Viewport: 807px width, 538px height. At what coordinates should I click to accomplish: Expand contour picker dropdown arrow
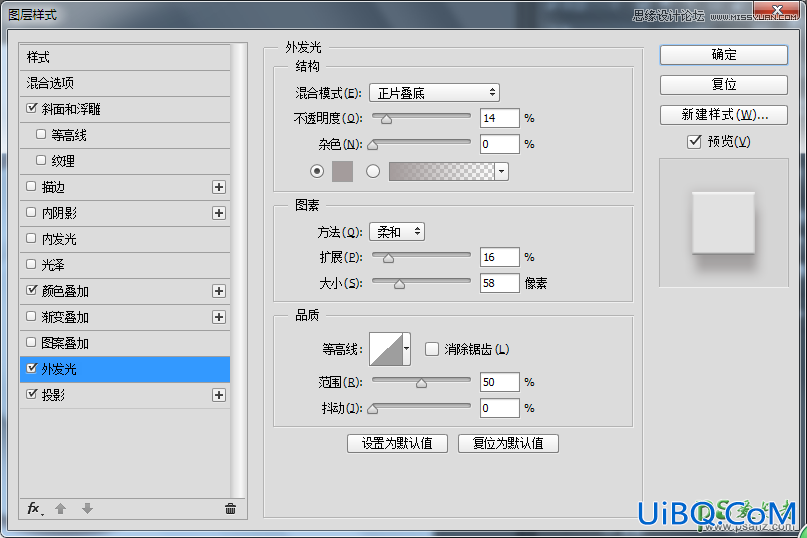[407, 349]
